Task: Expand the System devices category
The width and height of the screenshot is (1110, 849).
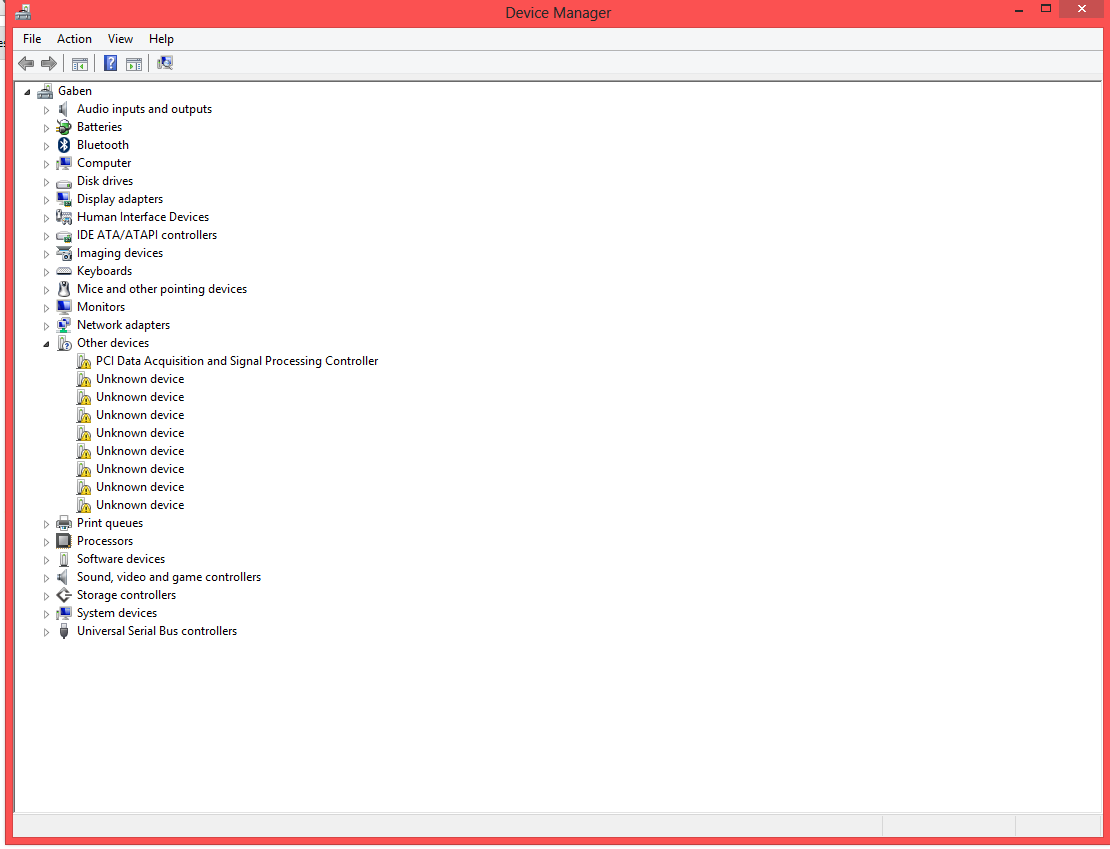Action: coord(47,614)
